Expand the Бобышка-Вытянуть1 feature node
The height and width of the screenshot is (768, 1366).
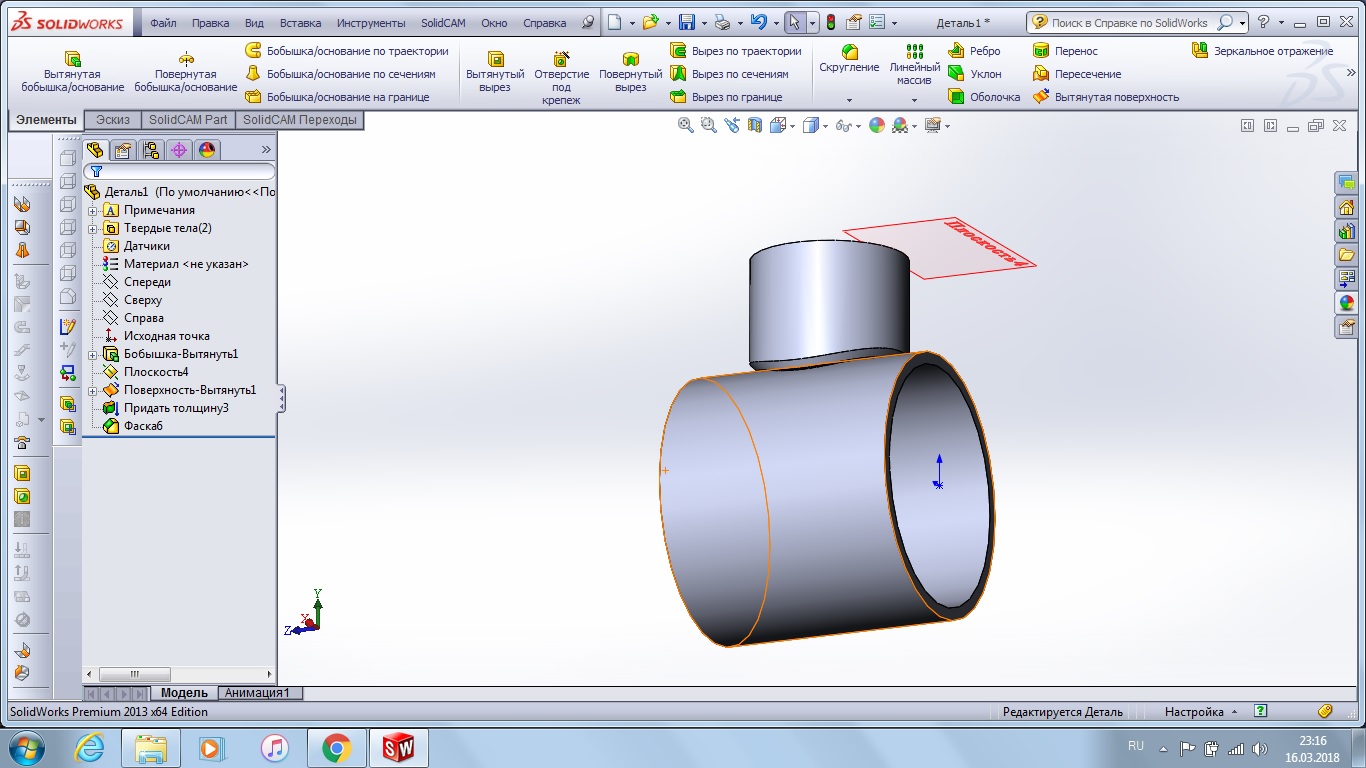[x=93, y=354]
